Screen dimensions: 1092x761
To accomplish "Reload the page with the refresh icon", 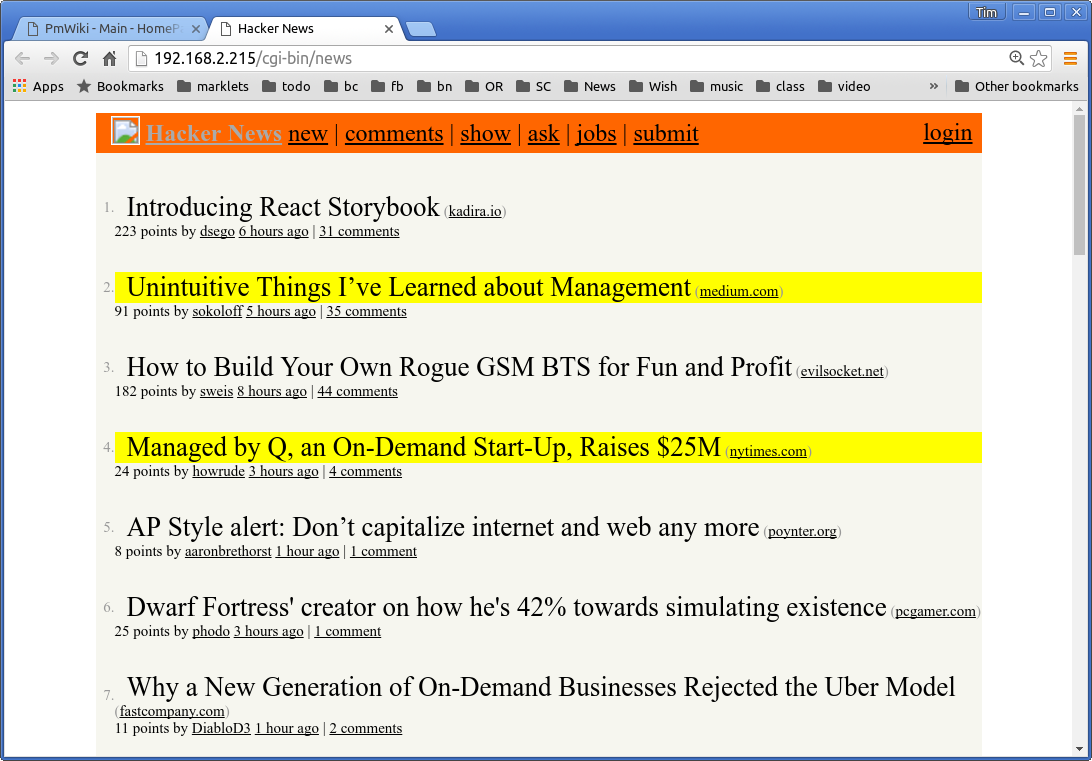I will pos(80,58).
